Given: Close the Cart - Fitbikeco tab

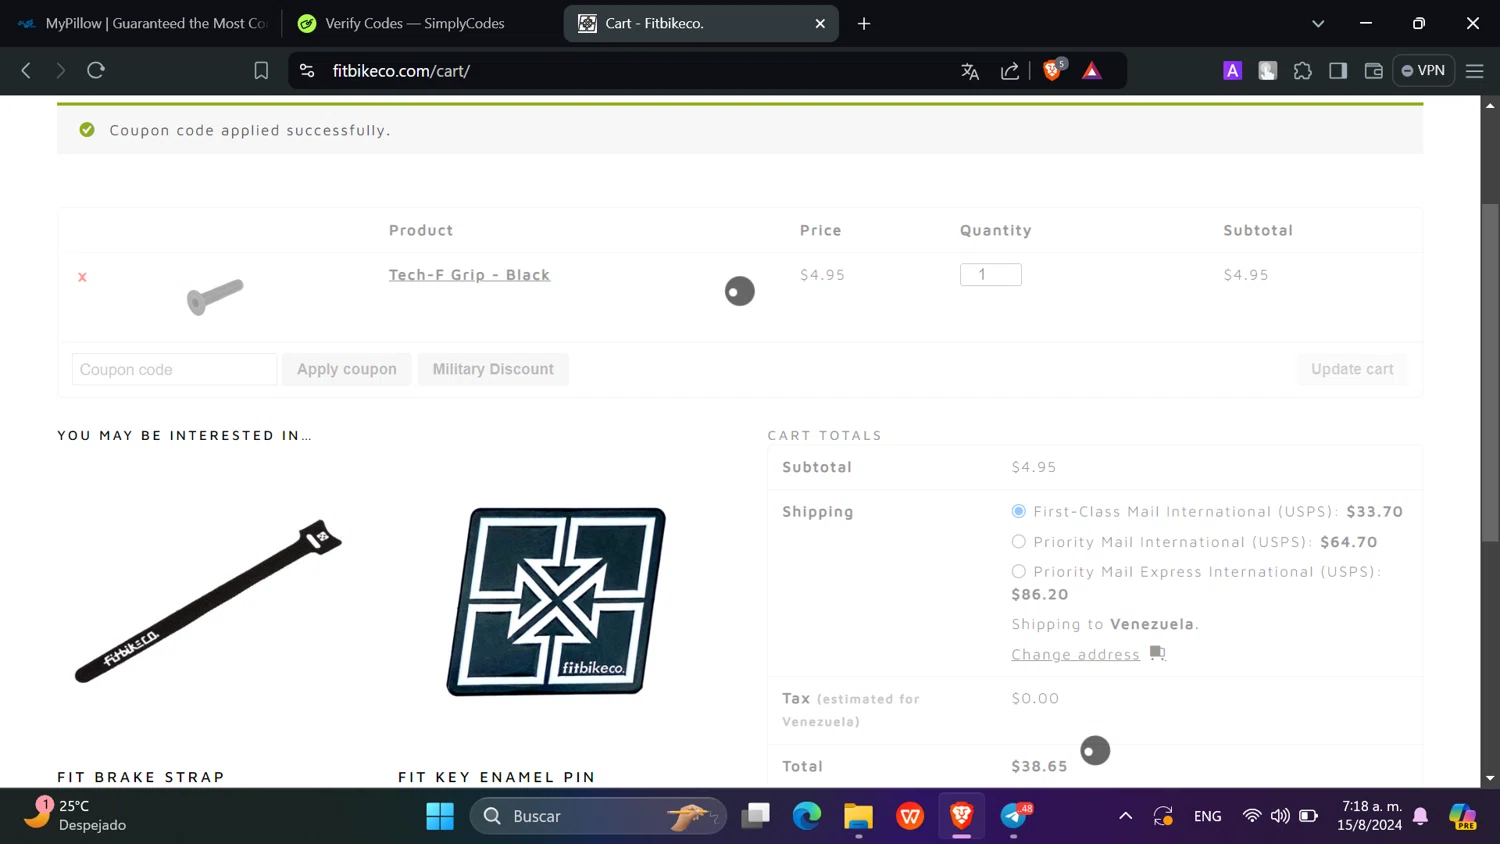Looking at the screenshot, I should click(x=820, y=23).
